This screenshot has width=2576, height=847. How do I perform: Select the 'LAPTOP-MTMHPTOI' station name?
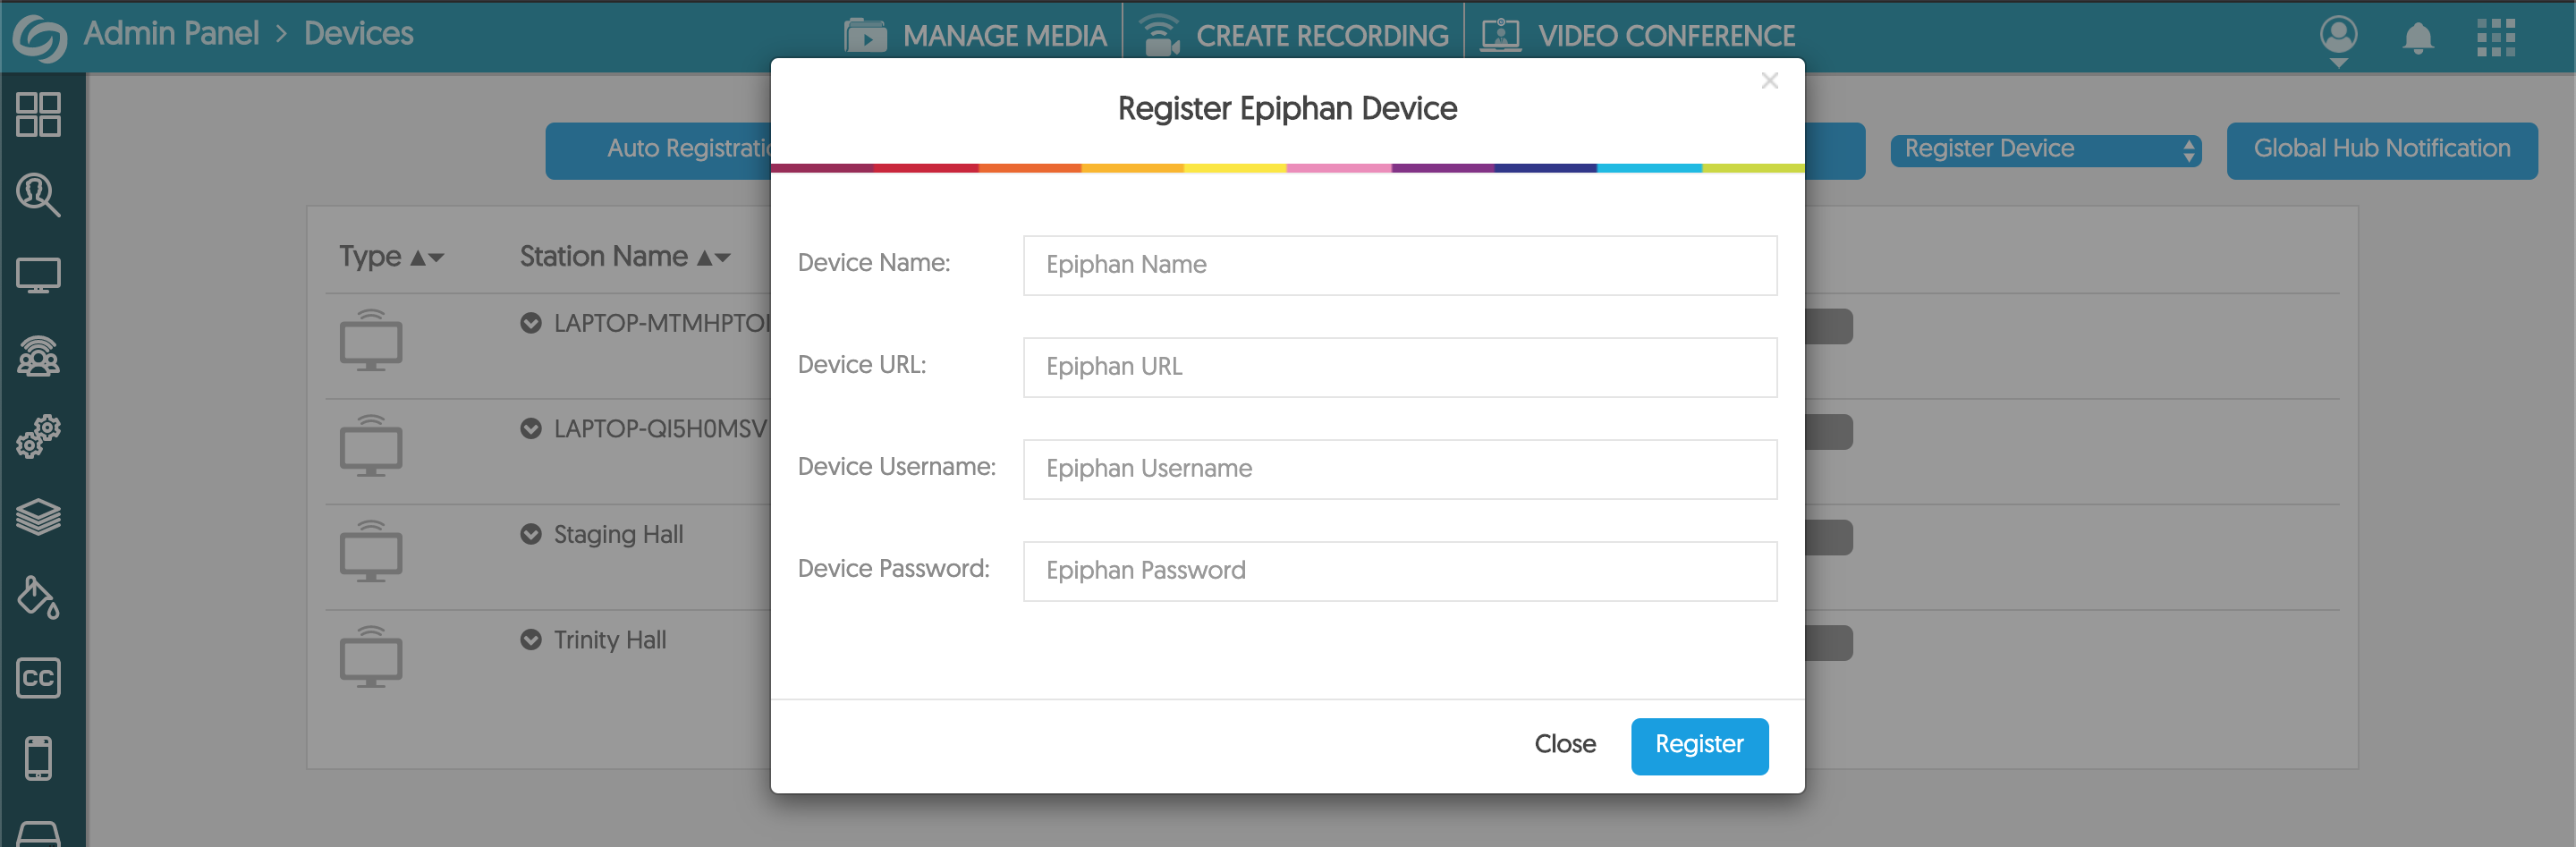point(662,323)
